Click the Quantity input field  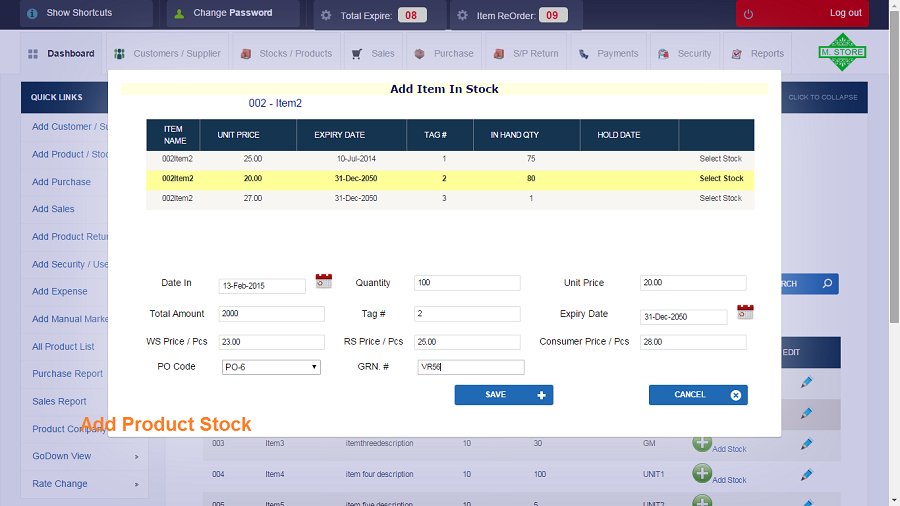[x=467, y=283]
